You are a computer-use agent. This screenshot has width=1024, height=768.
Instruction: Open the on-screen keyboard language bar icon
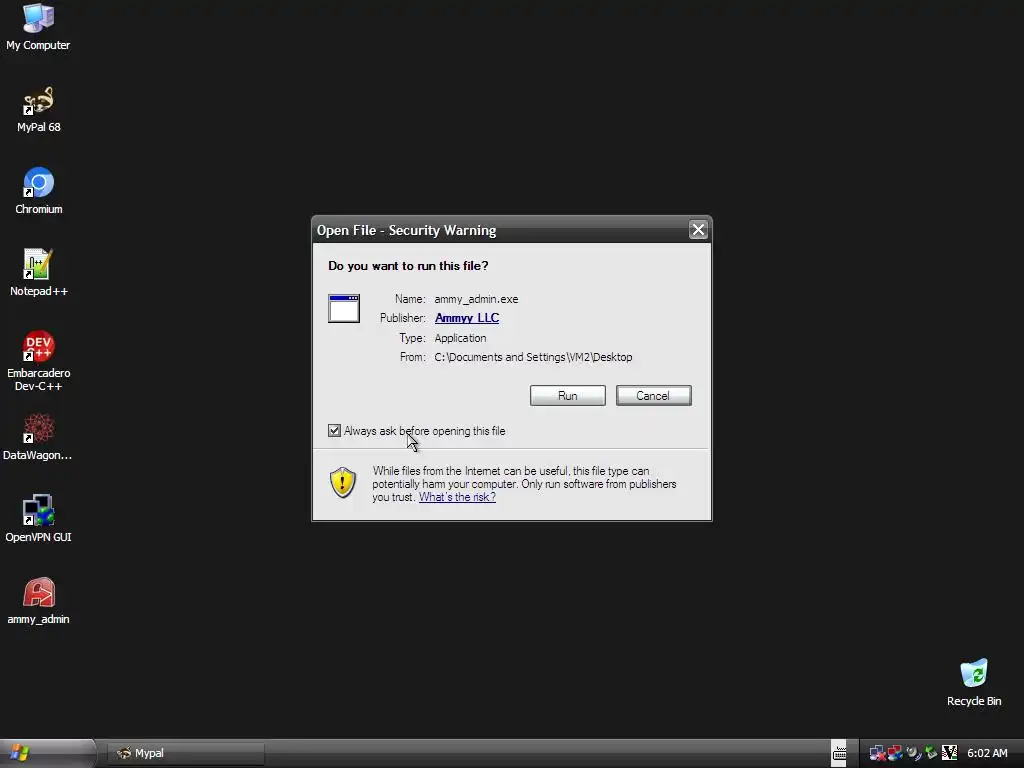coord(839,754)
